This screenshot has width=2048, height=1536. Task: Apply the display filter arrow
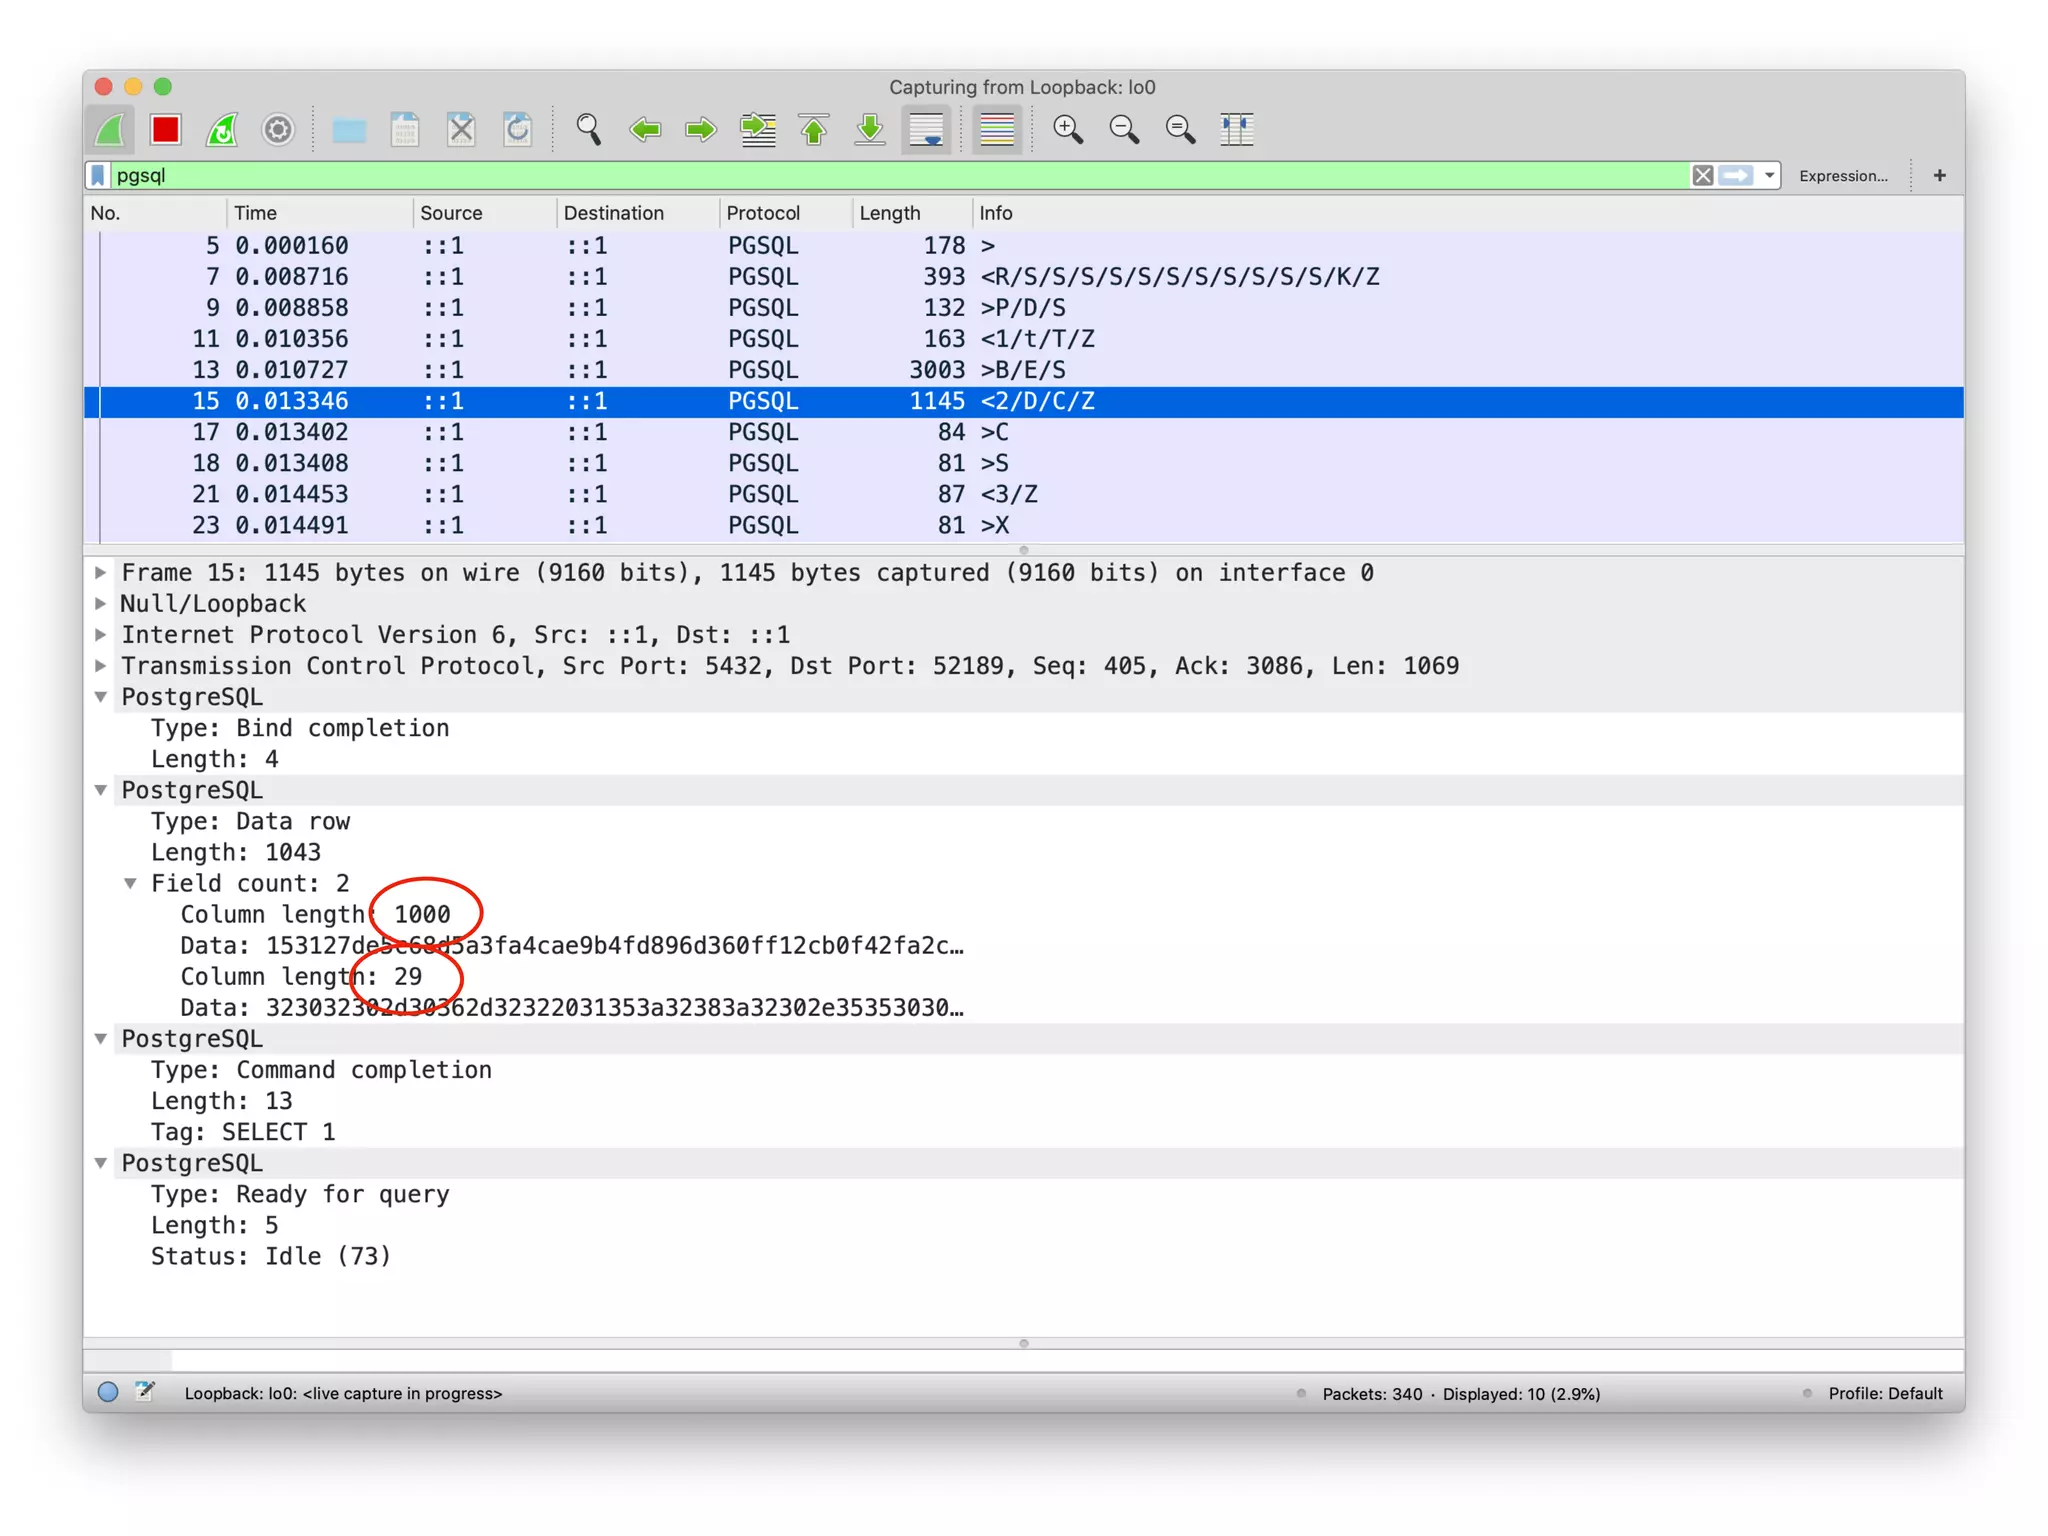1736,176
